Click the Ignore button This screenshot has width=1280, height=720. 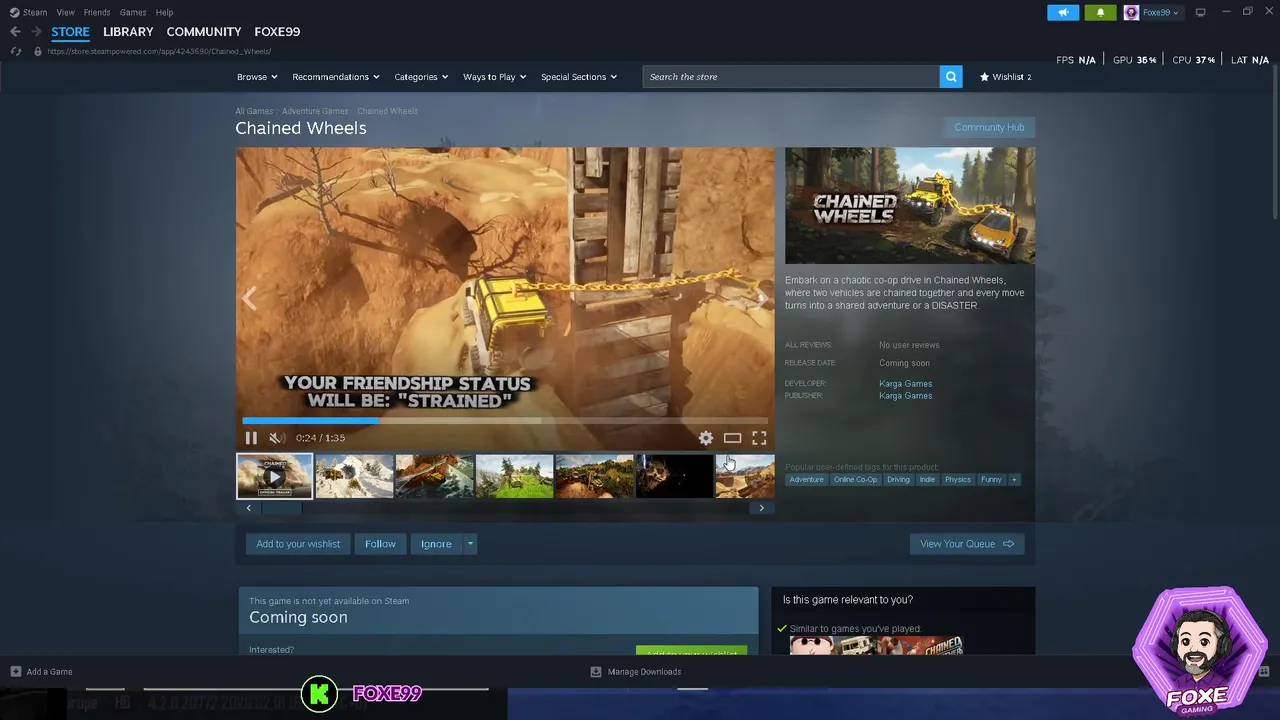pyautogui.click(x=436, y=544)
